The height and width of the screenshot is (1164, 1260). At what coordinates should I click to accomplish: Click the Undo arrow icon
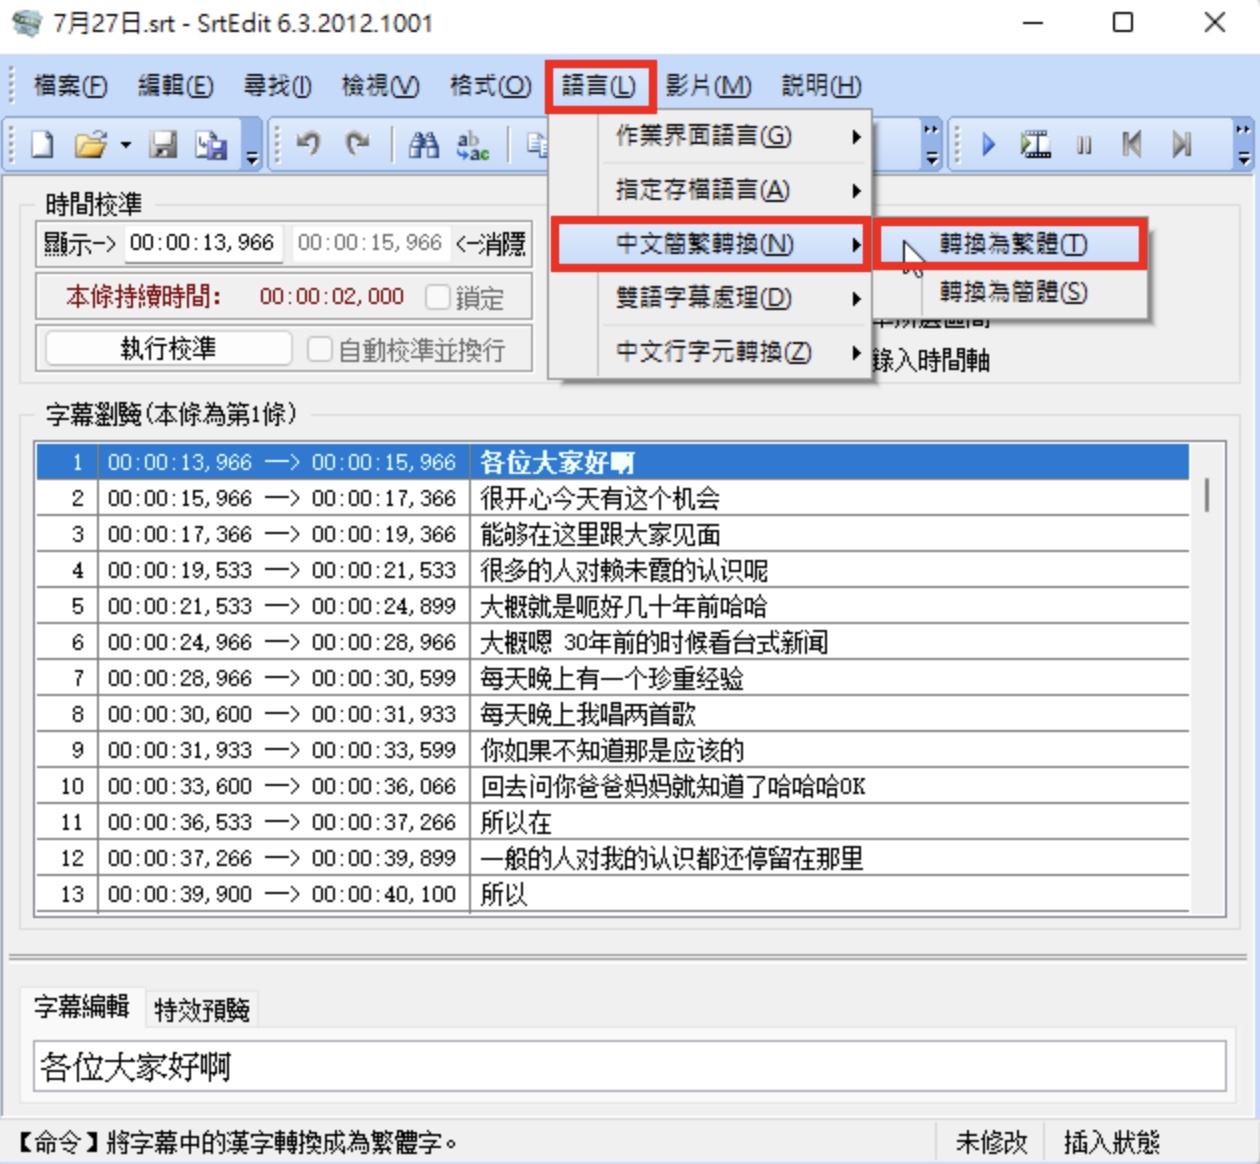pos(309,146)
